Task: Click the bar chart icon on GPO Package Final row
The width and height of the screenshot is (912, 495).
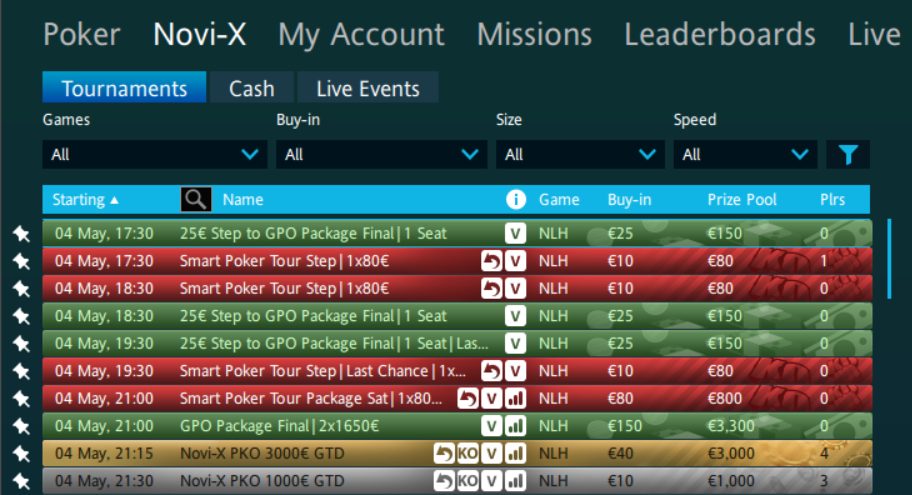Action: [516, 426]
